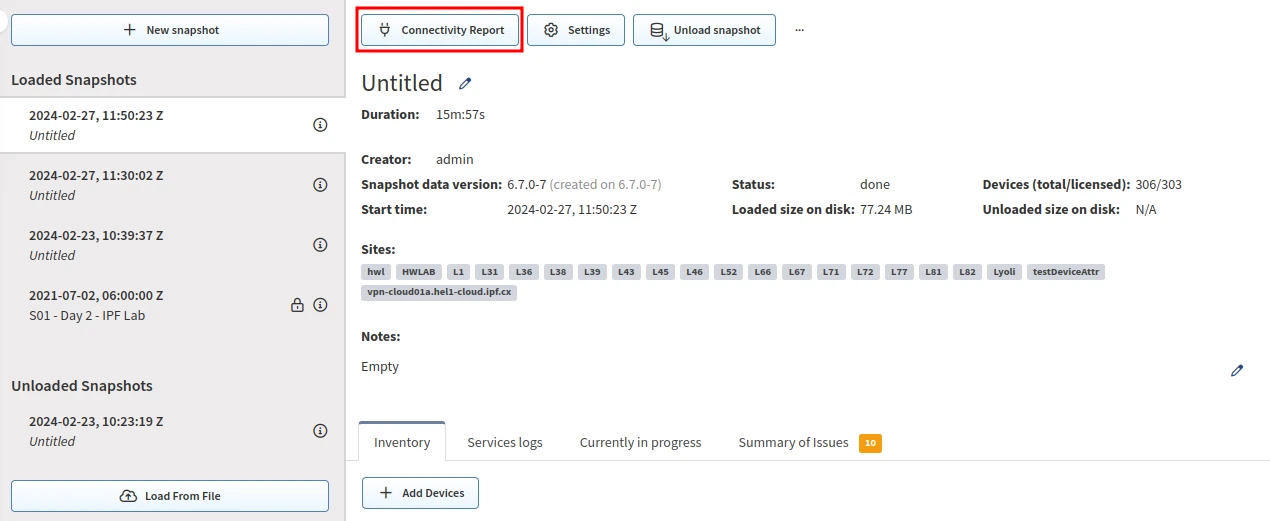Edit the Untitled snapshot name pencil

(465, 83)
